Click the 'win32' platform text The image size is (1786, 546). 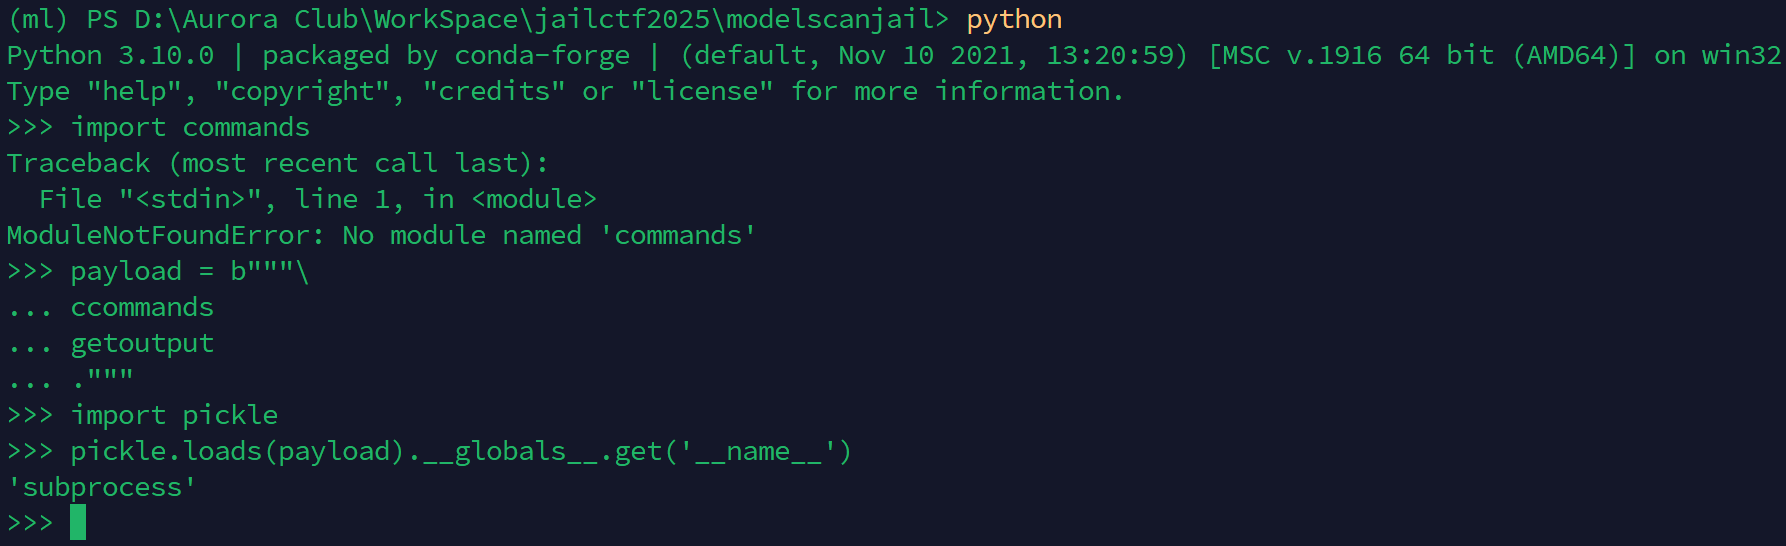point(1741,56)
